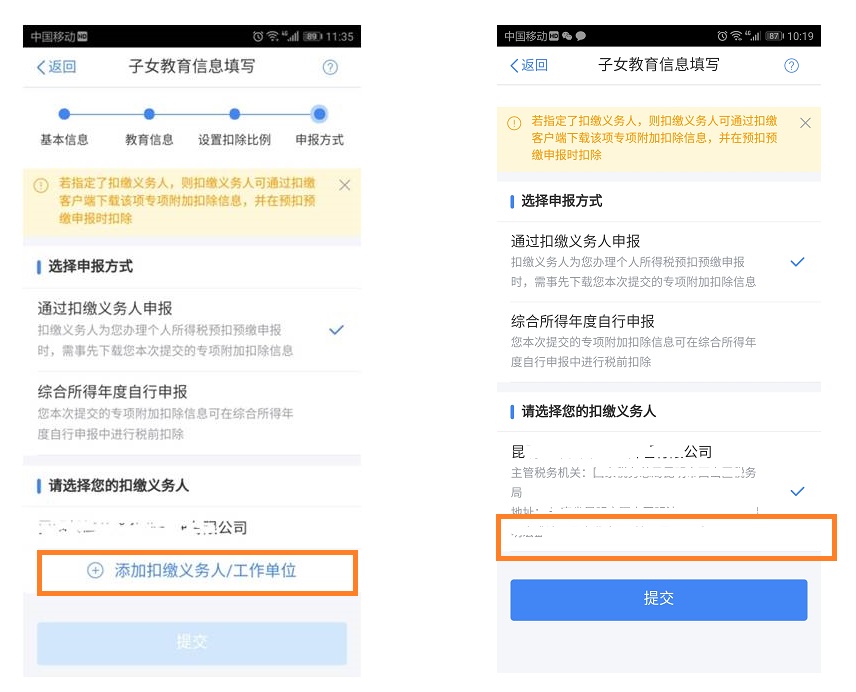856x692 pixels.
Task: Select 通过扣缴义务人申报 option on left screen
Action: [x=192, y=330]
